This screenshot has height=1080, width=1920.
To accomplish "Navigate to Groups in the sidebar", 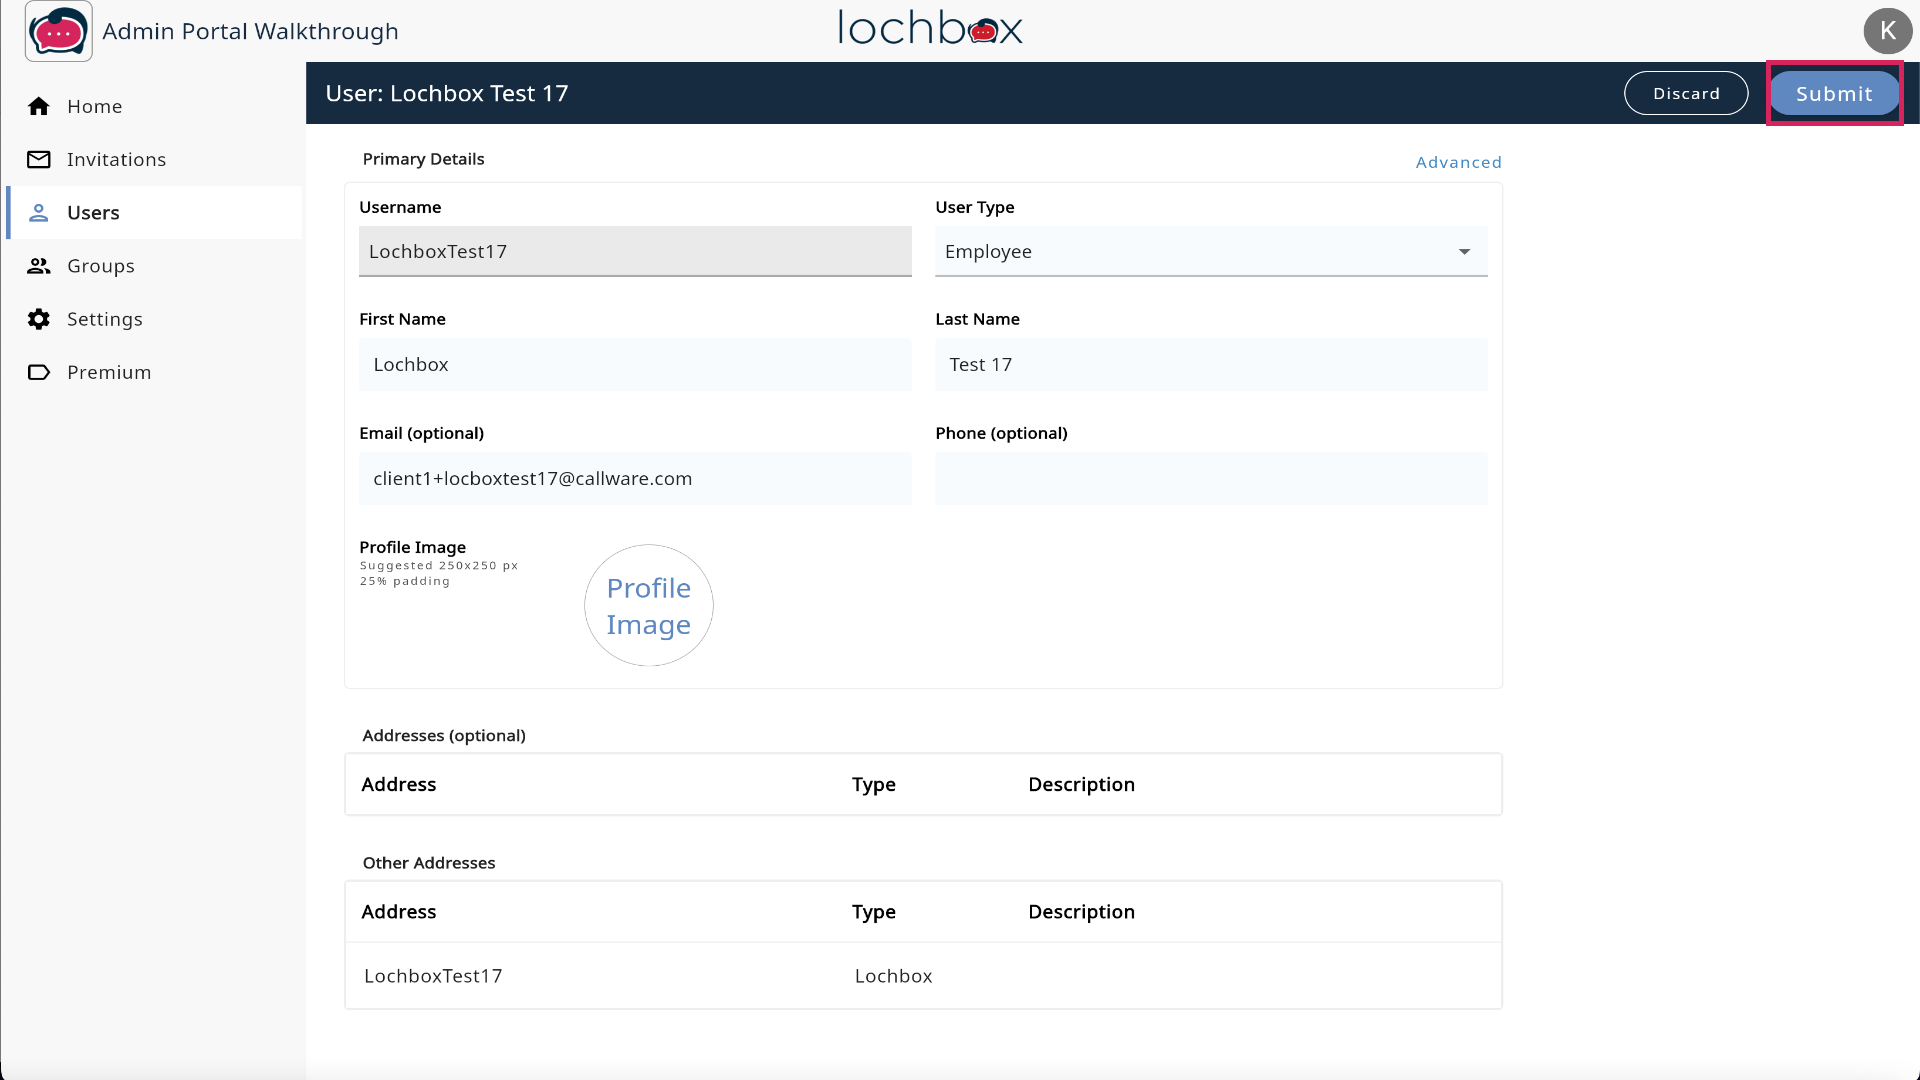I will 101,266.
